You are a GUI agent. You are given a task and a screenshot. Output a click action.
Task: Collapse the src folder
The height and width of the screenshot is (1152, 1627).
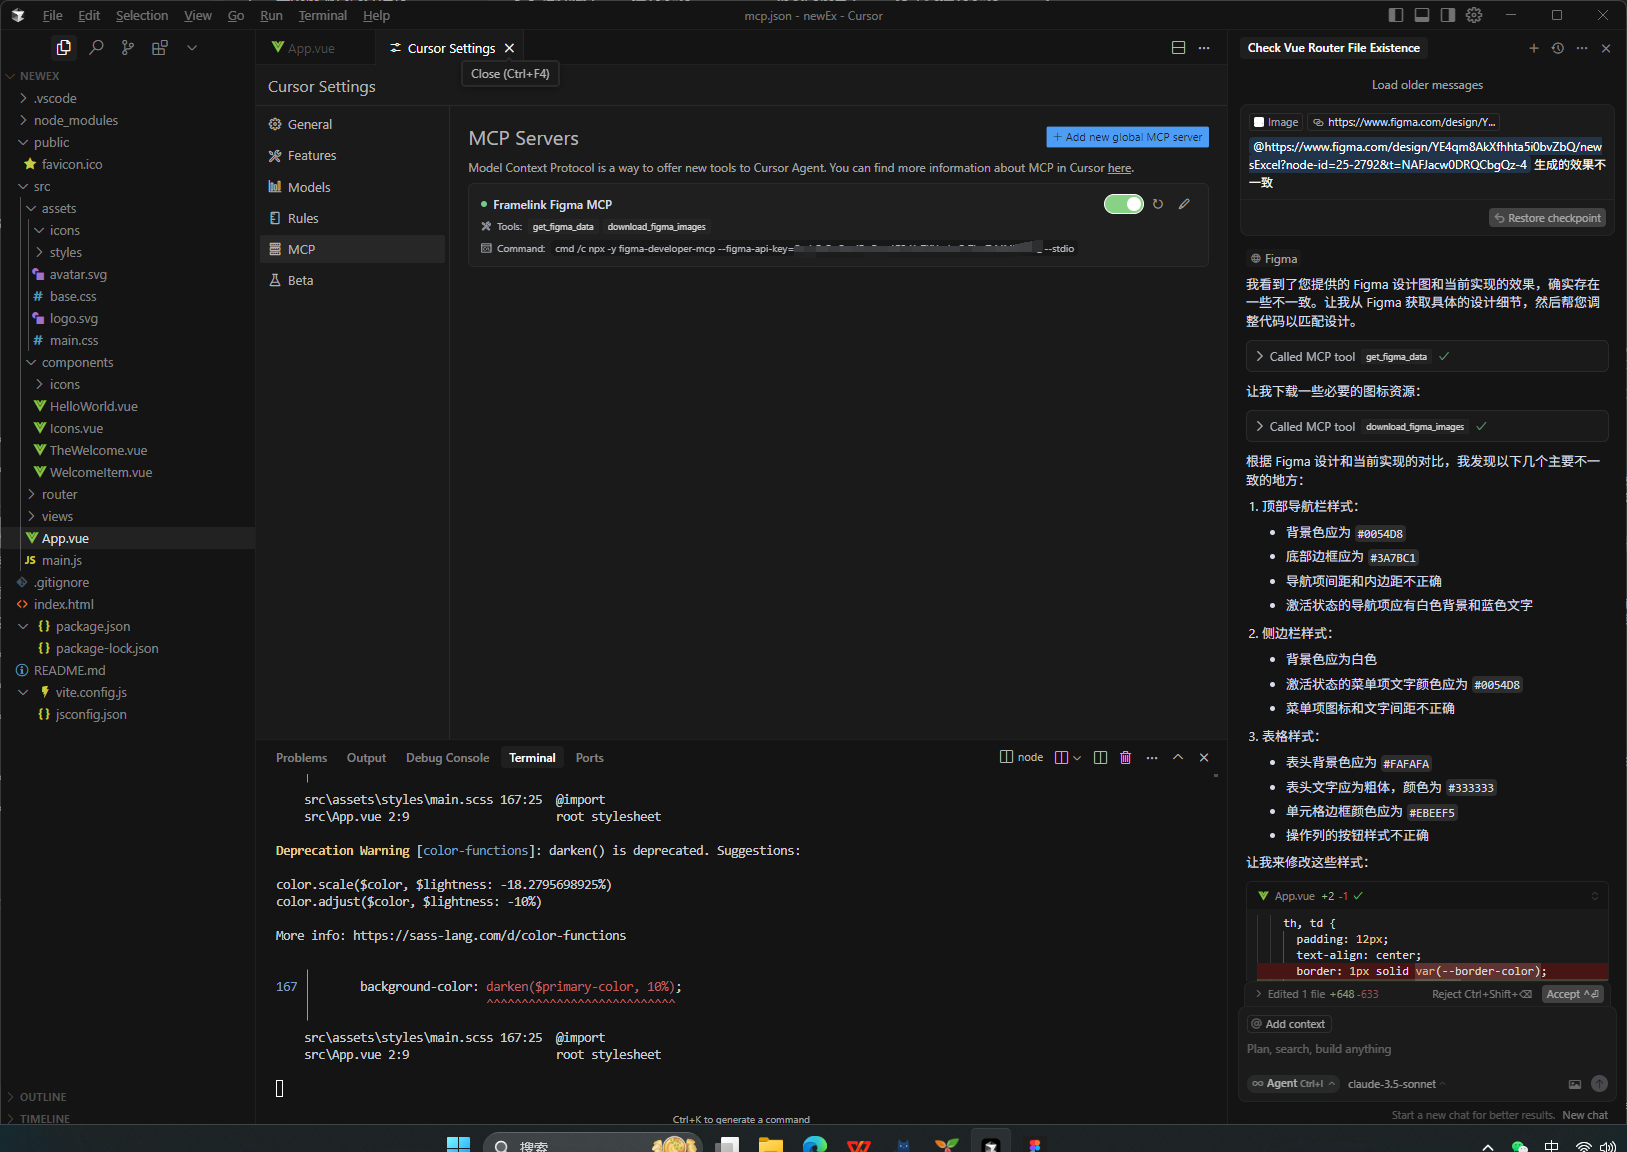(x=128, y=186)
